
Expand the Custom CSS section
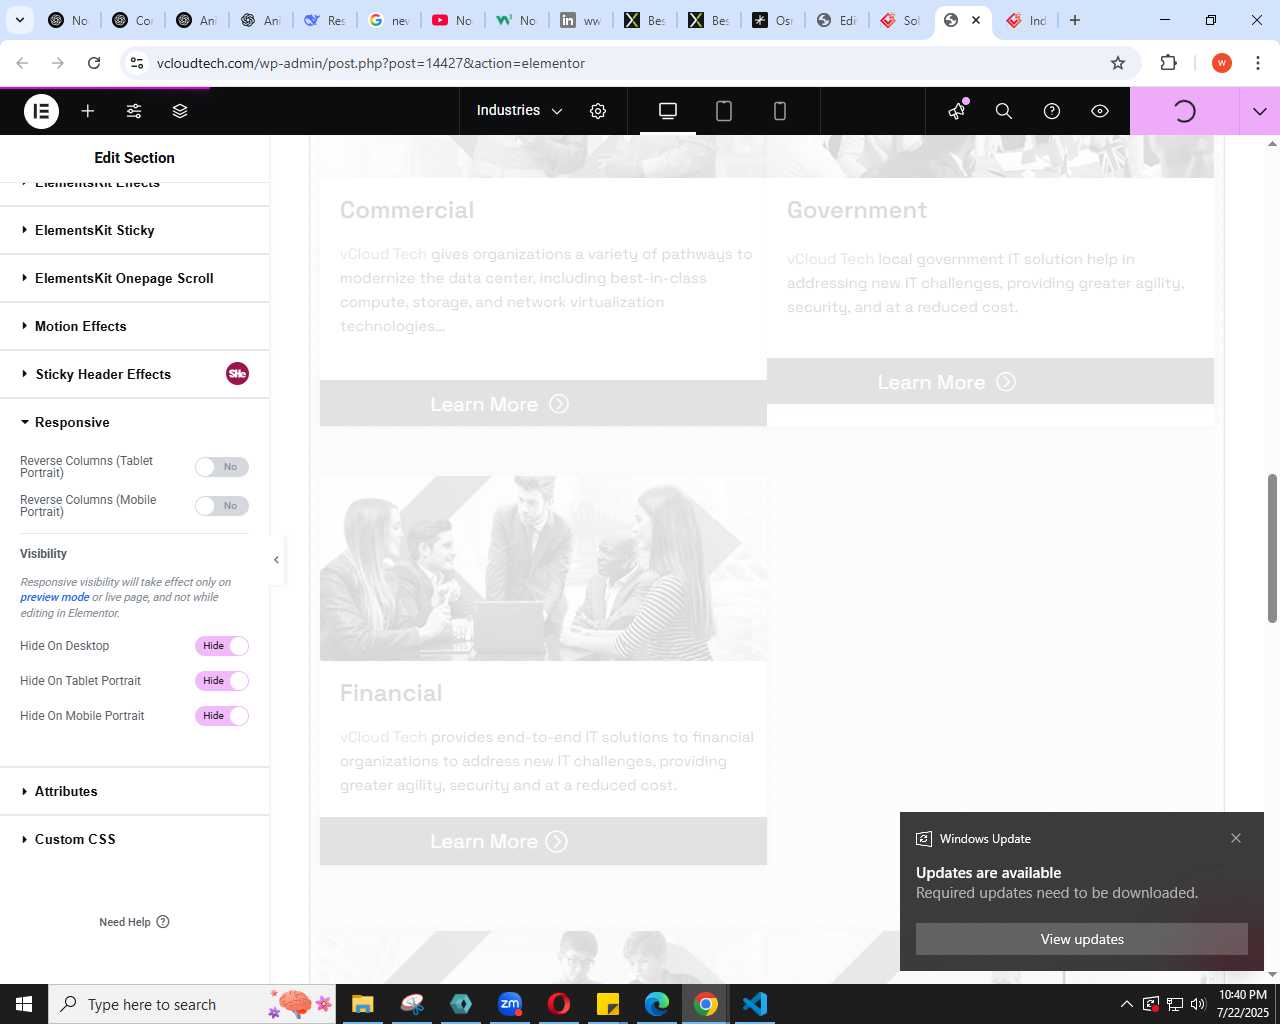pyautogui.click(x=134, y=839)
